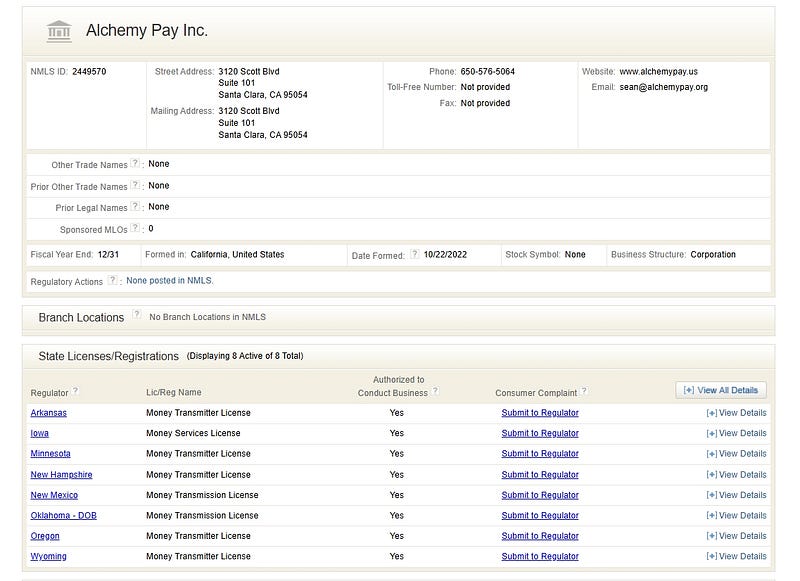
Task: Click the help icon beside Consumer Complaint header
Action: click(x=585, y=391)
